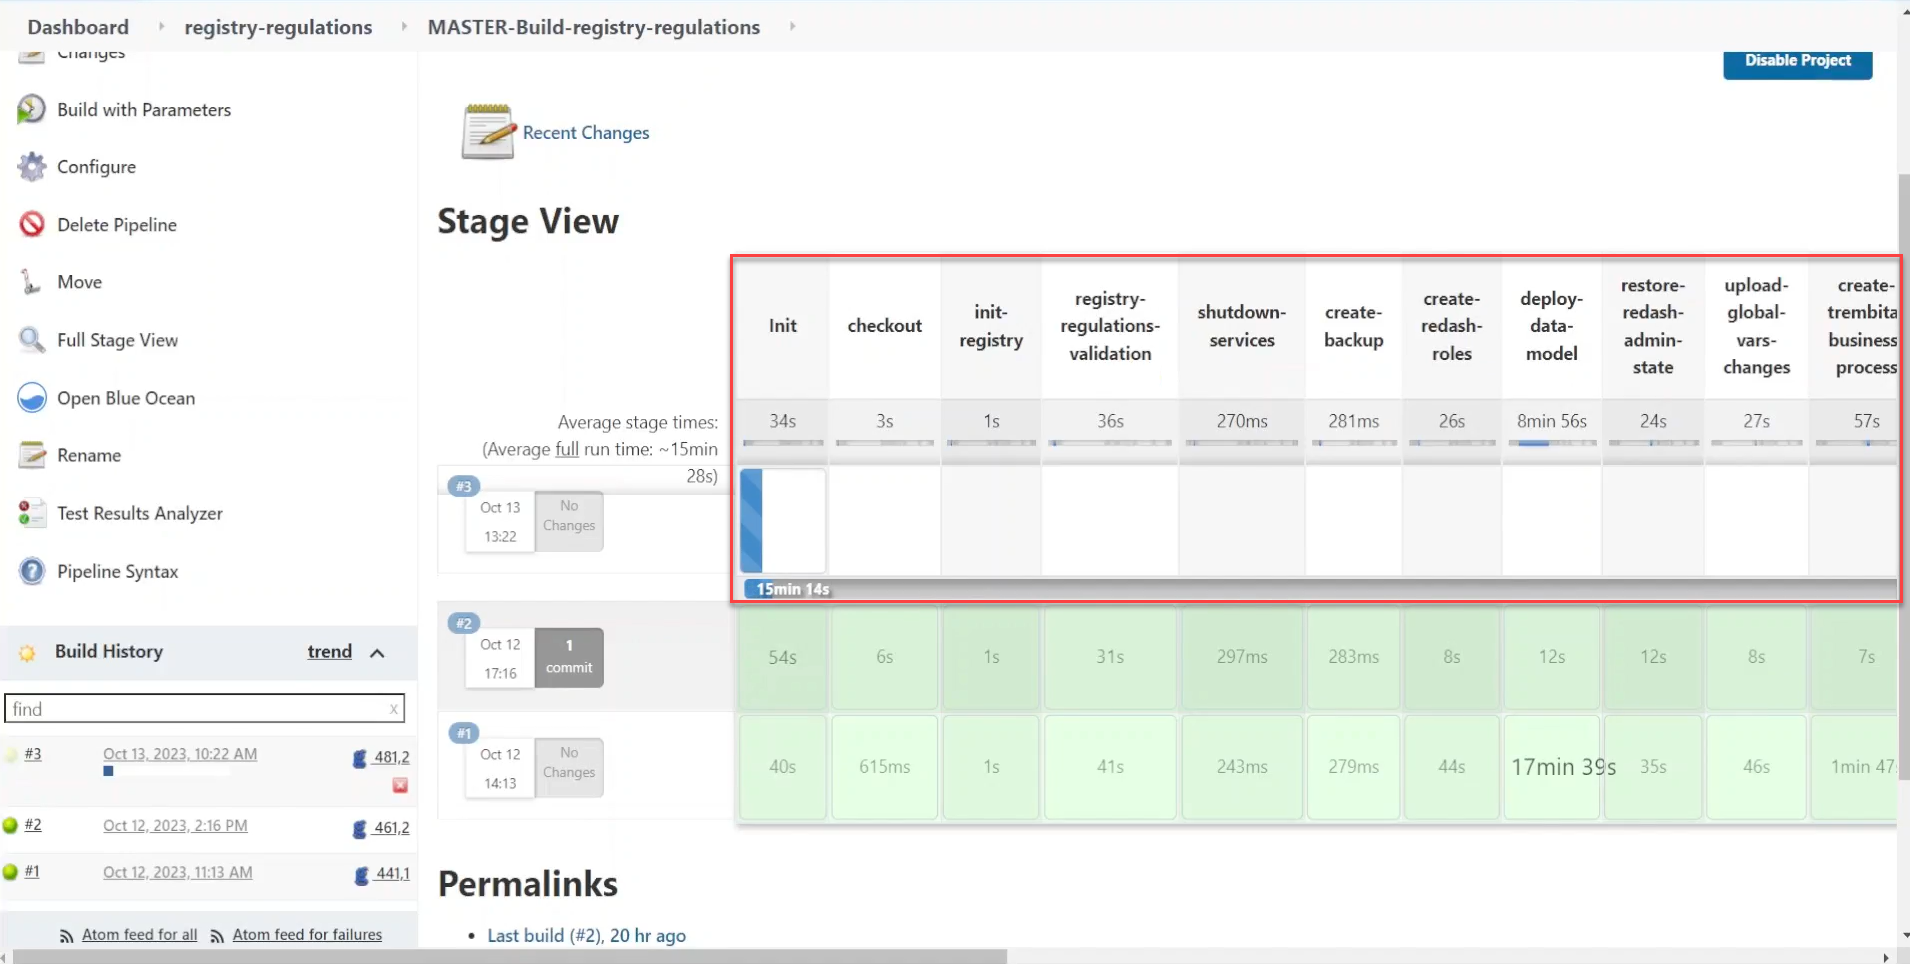This screenshot has width=1910, height=964.
Task: Click the Disable Project button
Action: pyautogui.click(x=1798, y=61)
